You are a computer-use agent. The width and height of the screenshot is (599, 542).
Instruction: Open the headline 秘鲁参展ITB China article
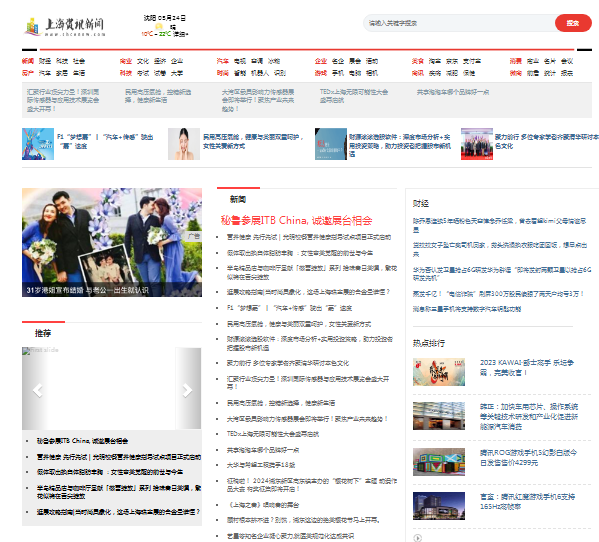tap(296, 220)
